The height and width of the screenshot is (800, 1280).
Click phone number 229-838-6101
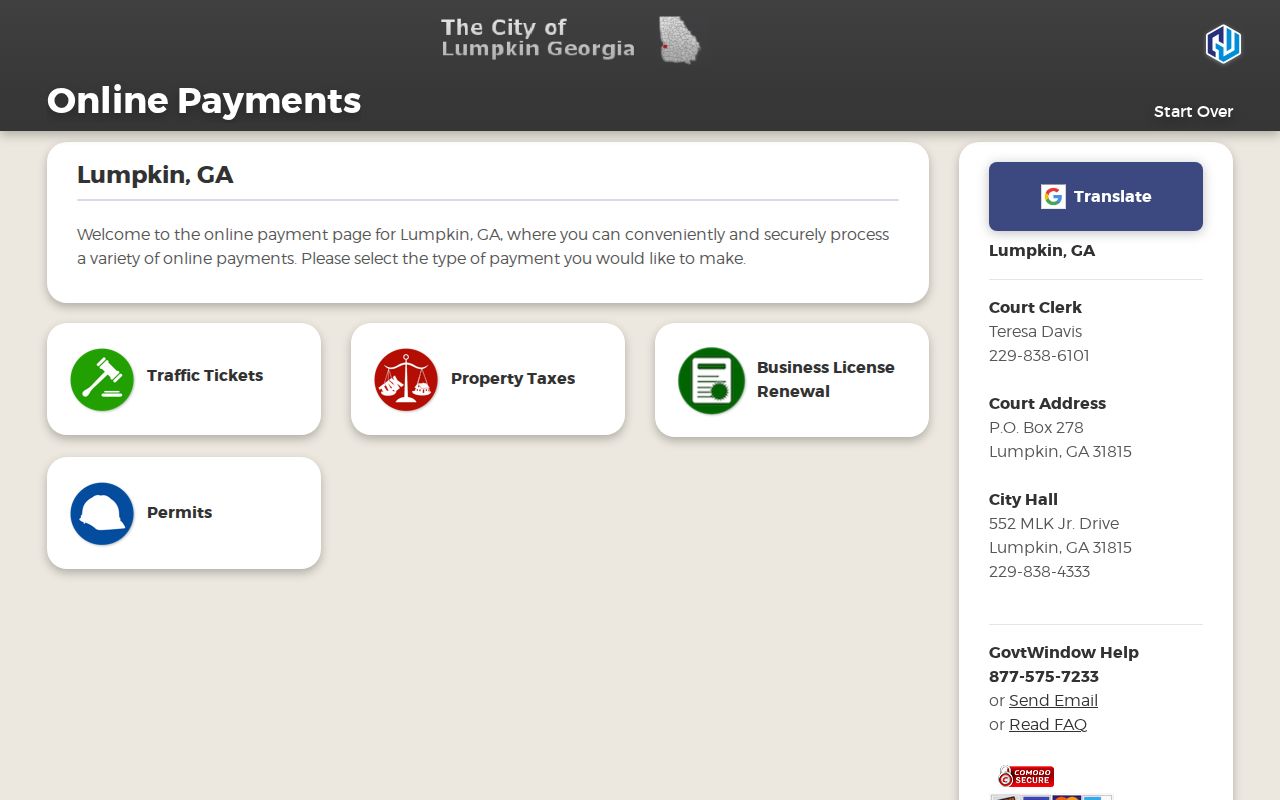[1039, 355]
